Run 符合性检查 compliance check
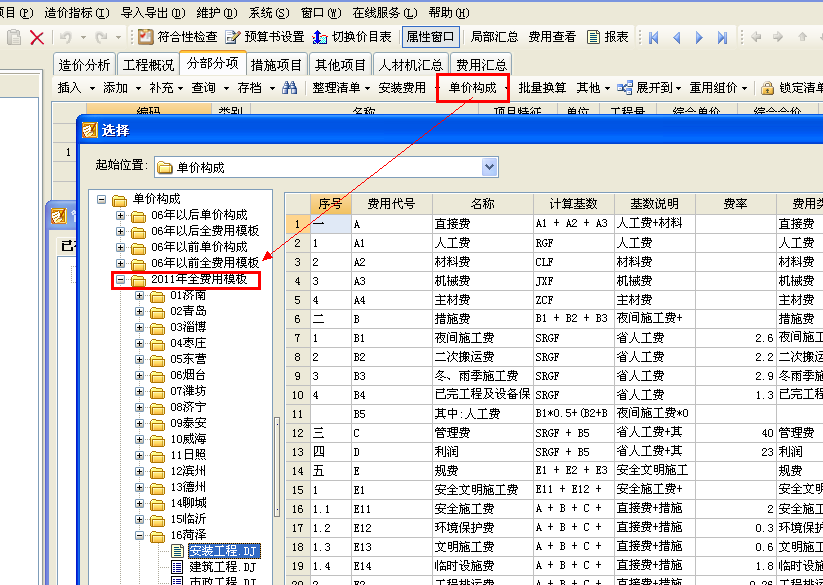Image resolution: width=823 pixels, height=585 pixels. pyautogui.click(x=178, y=37)
